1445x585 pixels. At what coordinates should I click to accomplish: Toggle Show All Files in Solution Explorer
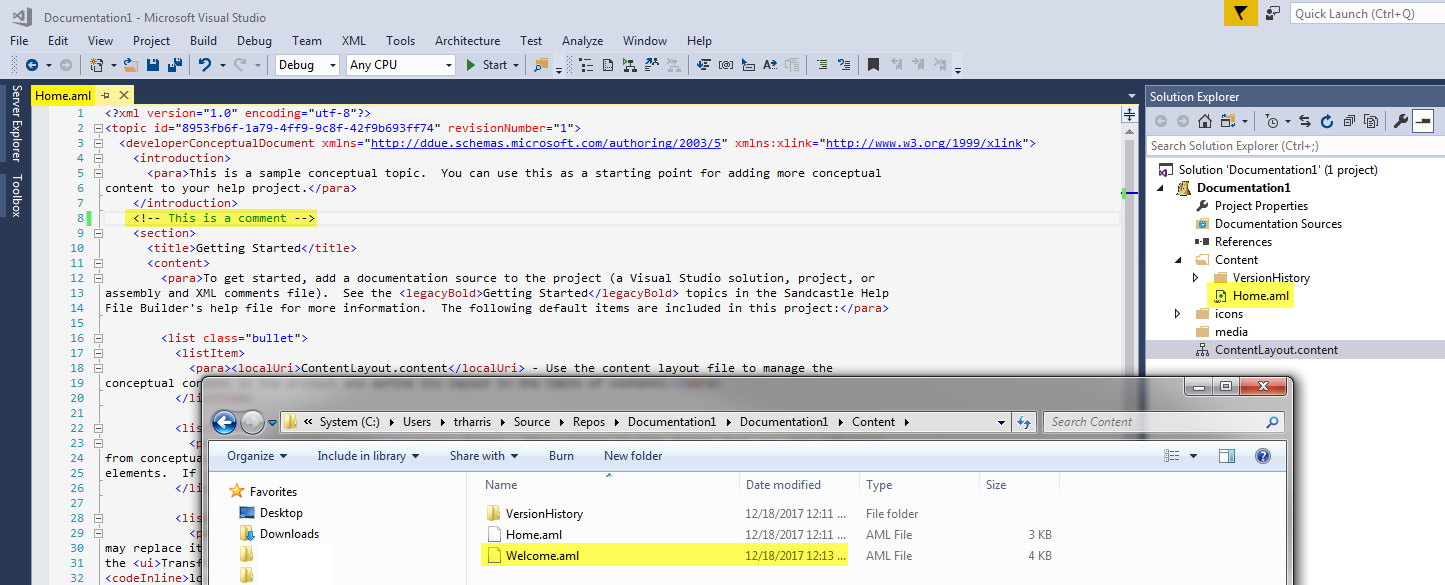point(1371,121)
